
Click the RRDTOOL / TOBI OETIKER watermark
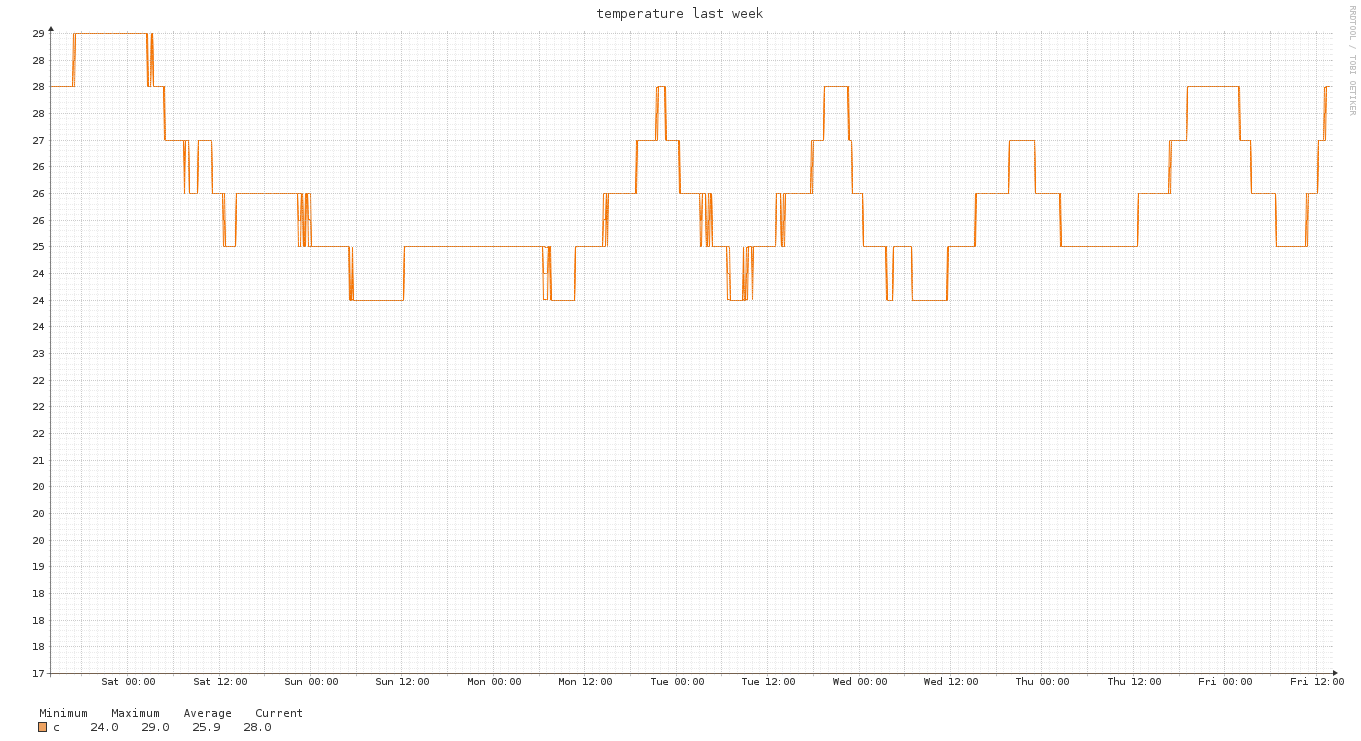[1352, 60]
